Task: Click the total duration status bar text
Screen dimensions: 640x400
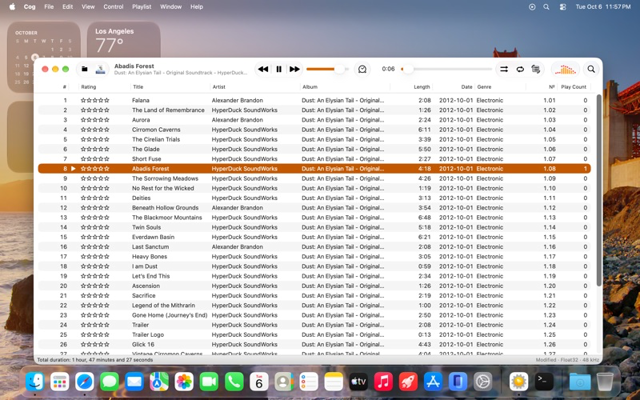Action: coord(95,360)
